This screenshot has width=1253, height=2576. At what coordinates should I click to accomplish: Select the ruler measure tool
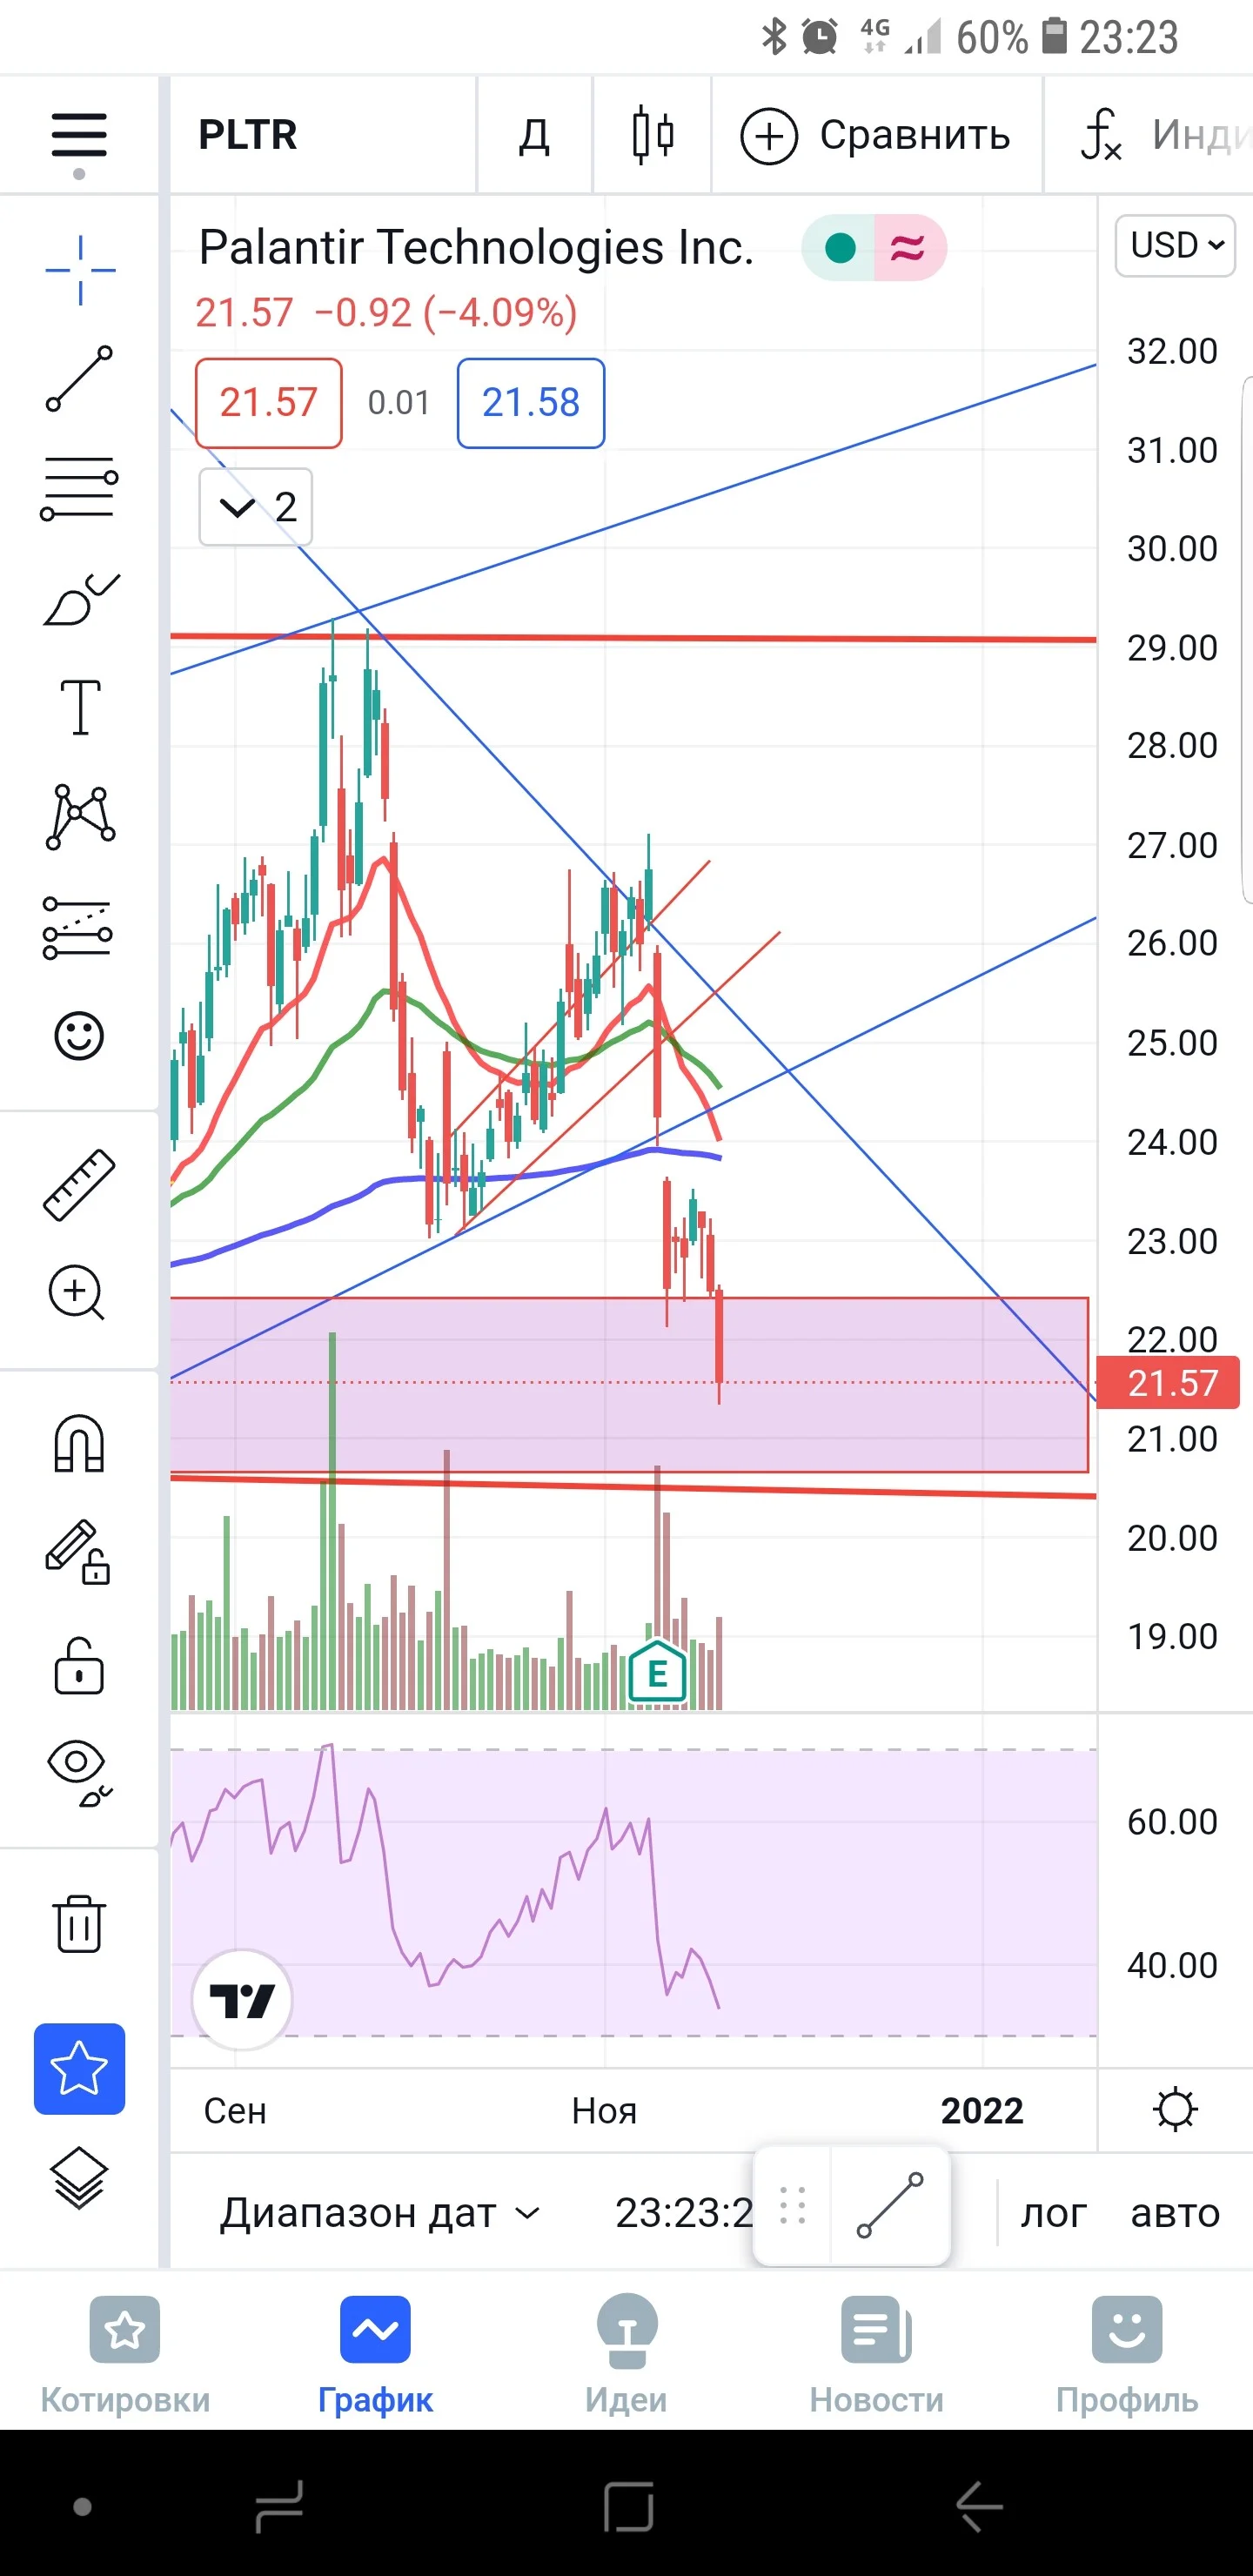click(79, 1185)
